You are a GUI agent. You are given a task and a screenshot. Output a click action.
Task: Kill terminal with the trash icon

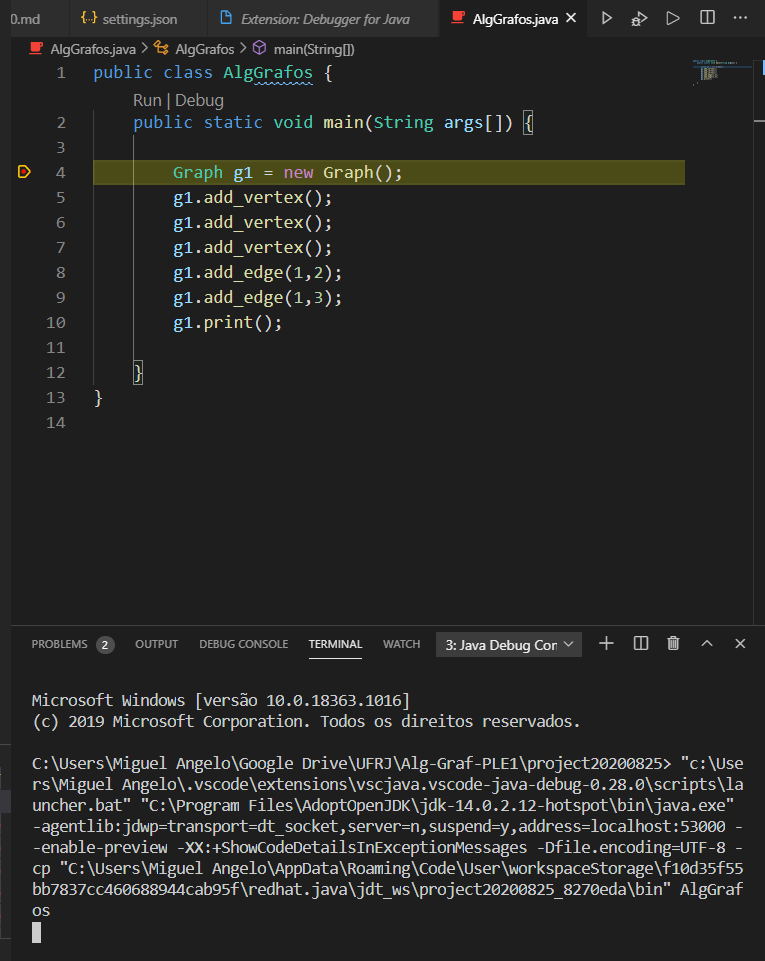673,644
